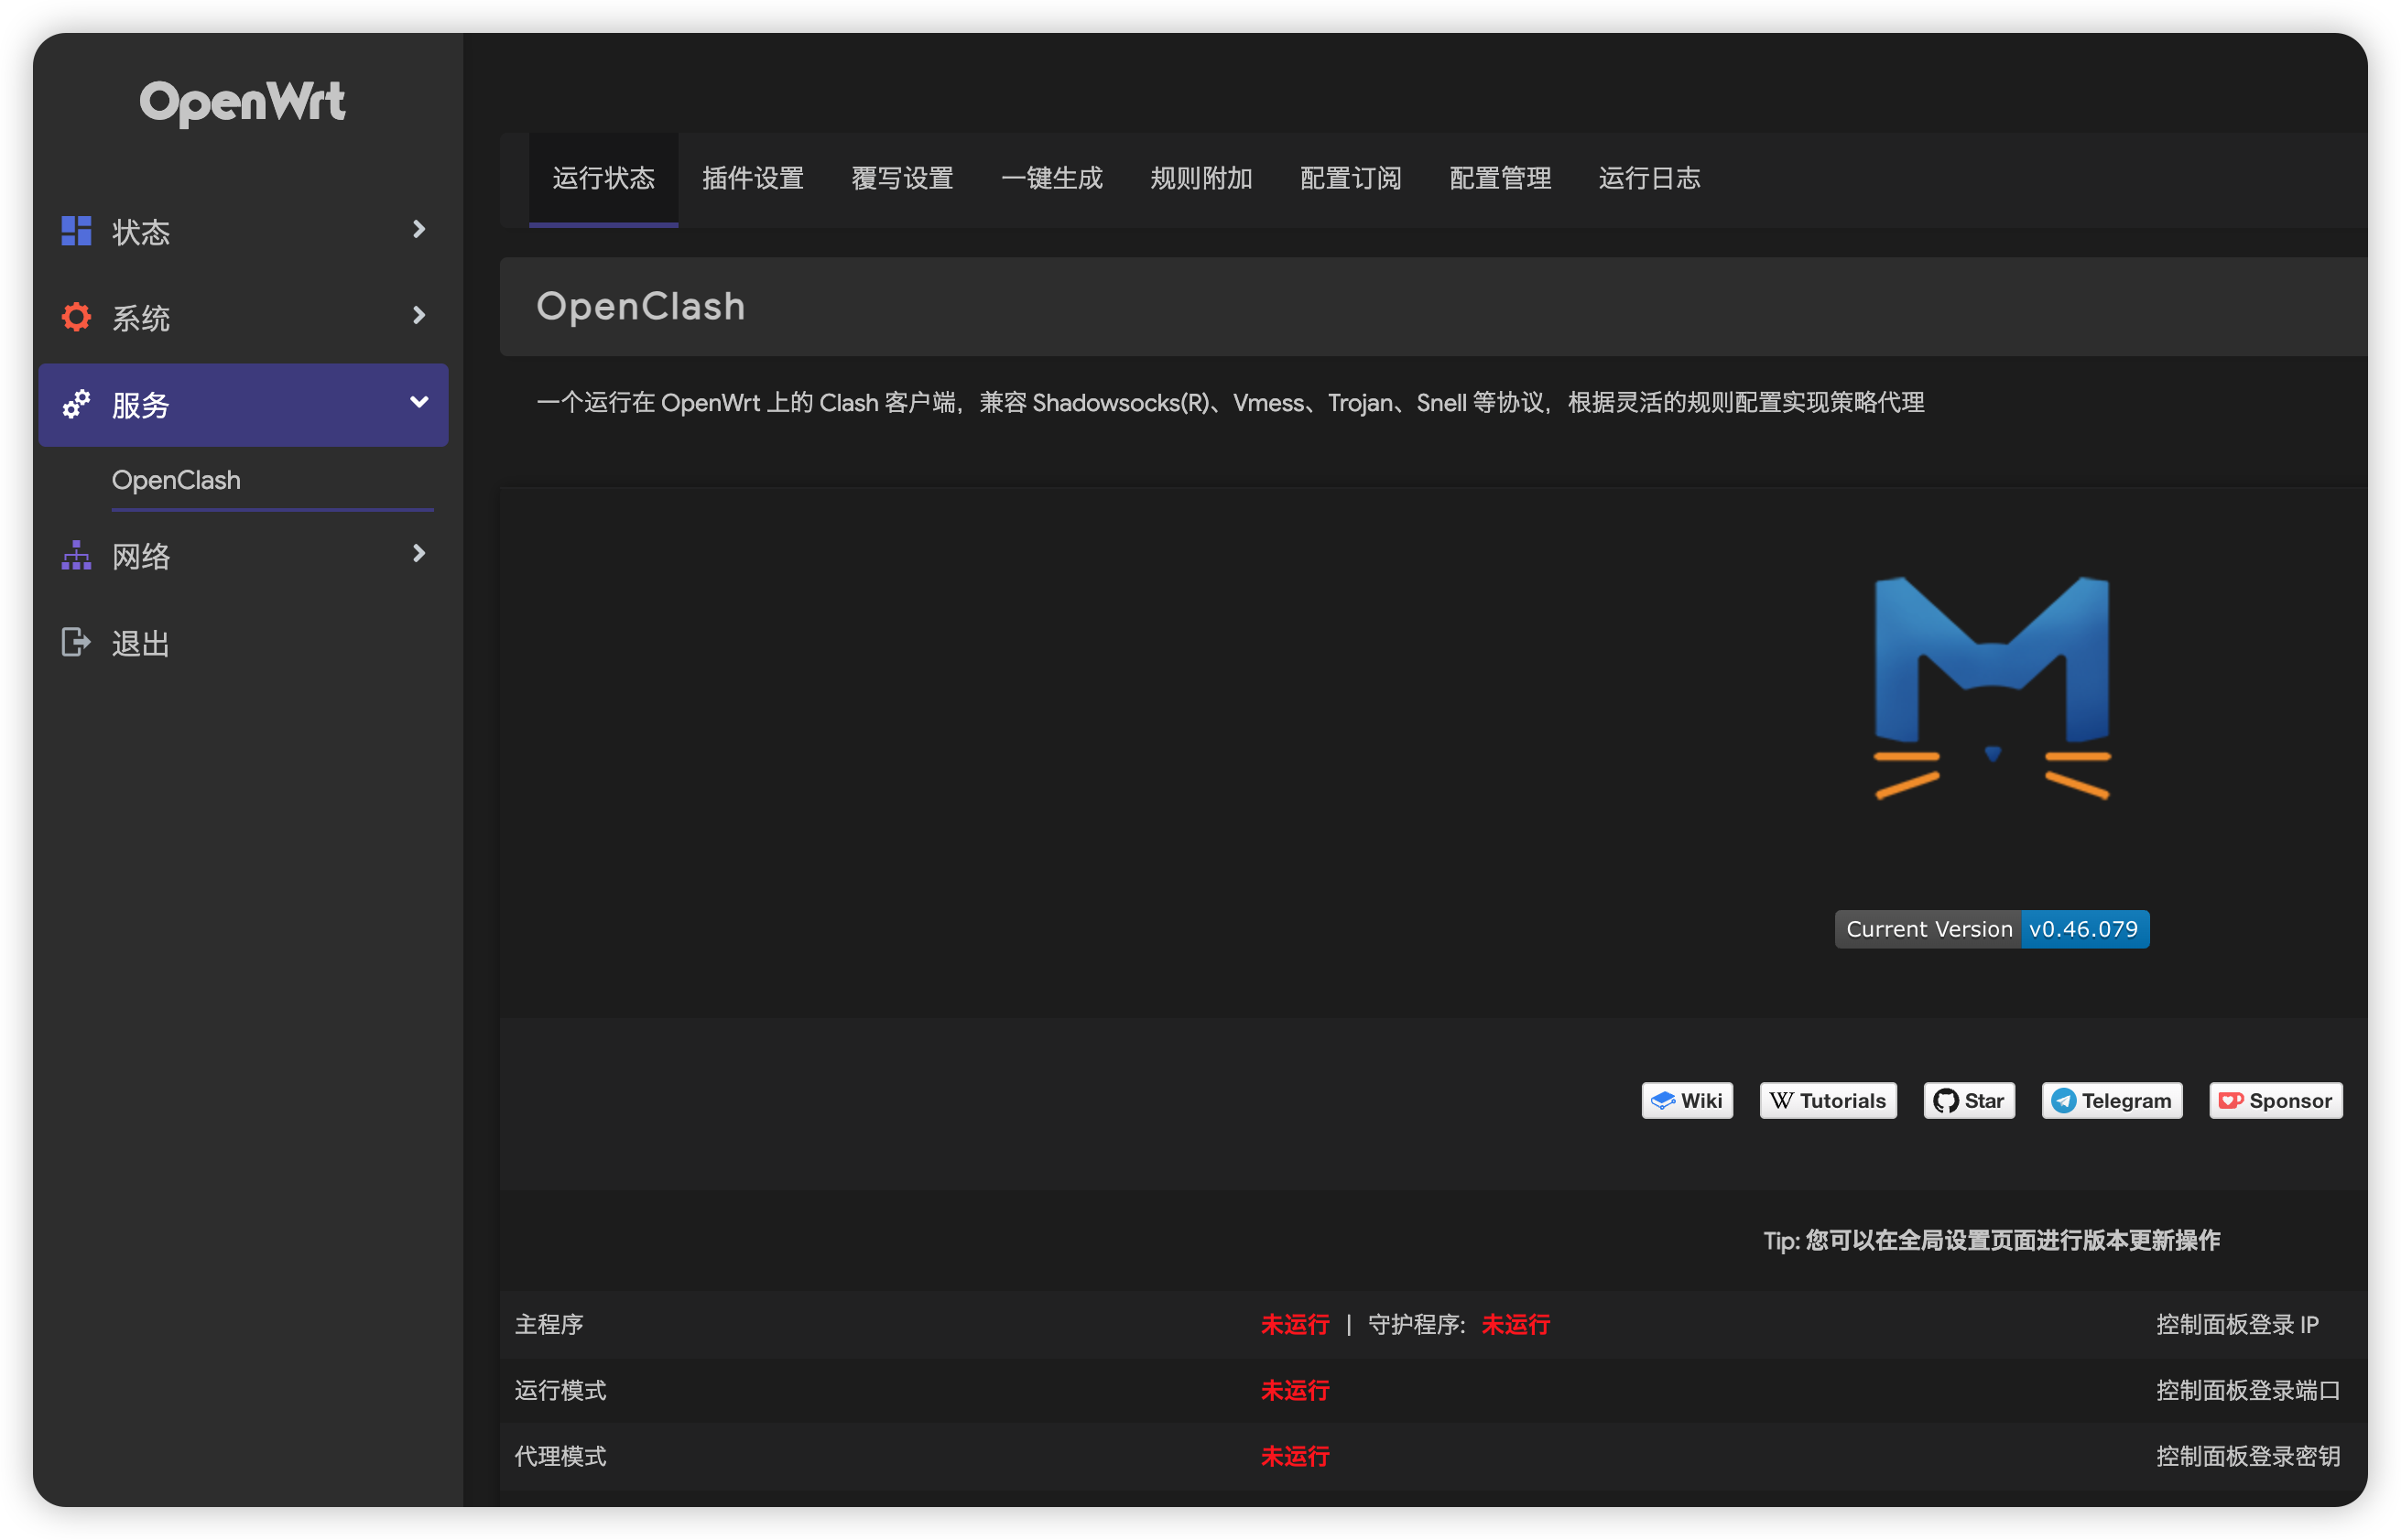This screenshot has height=1540, width=2401.
Task: Click the Current Version v0.46.079 badge
Action: point(1991,929)
